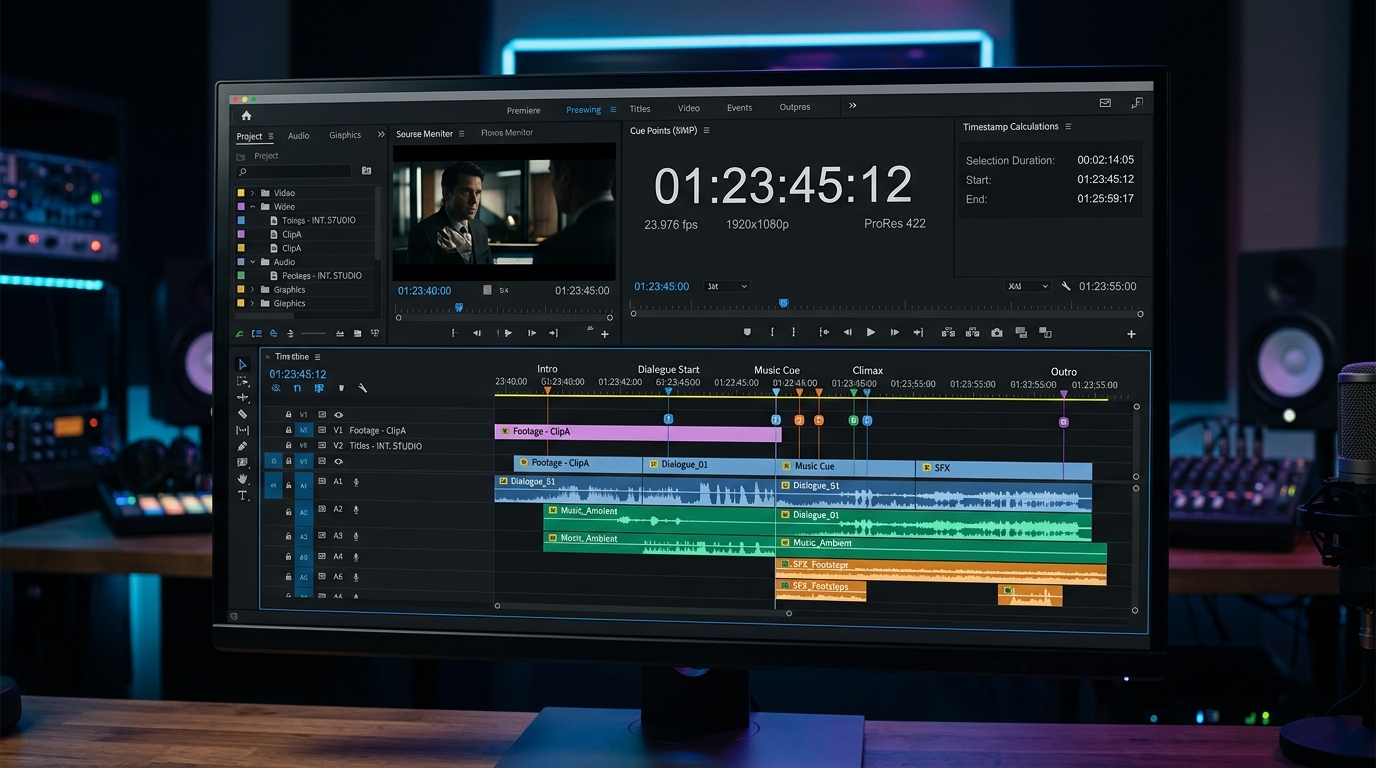Click the timeline snap magnet icon
Viewport: 1376px width, 768px height.
click(x=297, y=388)
